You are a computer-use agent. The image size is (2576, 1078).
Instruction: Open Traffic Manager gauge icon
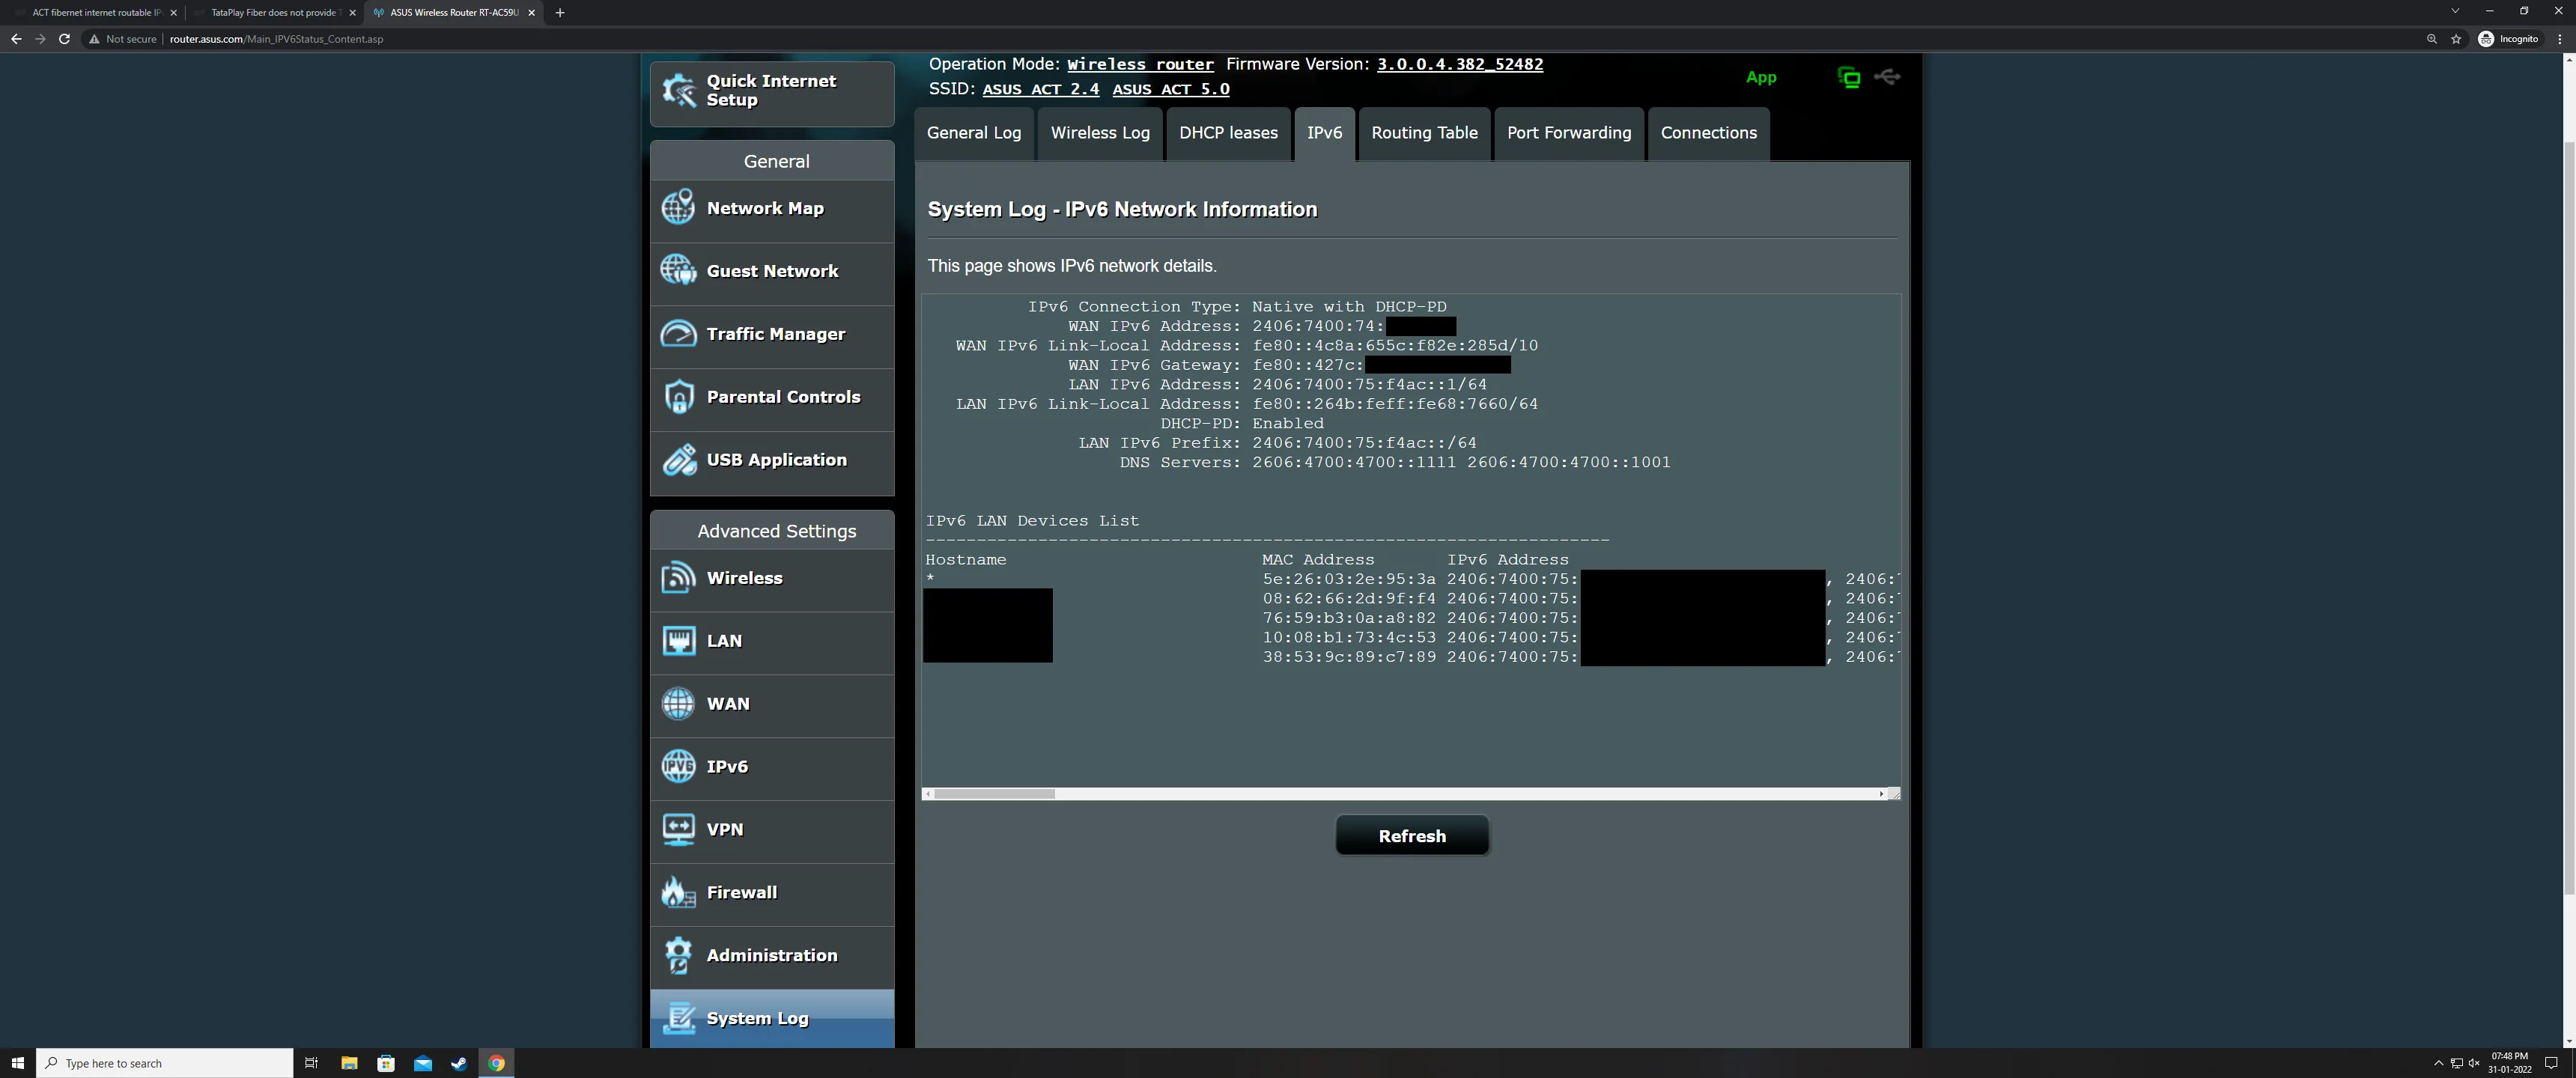[x=678, y=333]
